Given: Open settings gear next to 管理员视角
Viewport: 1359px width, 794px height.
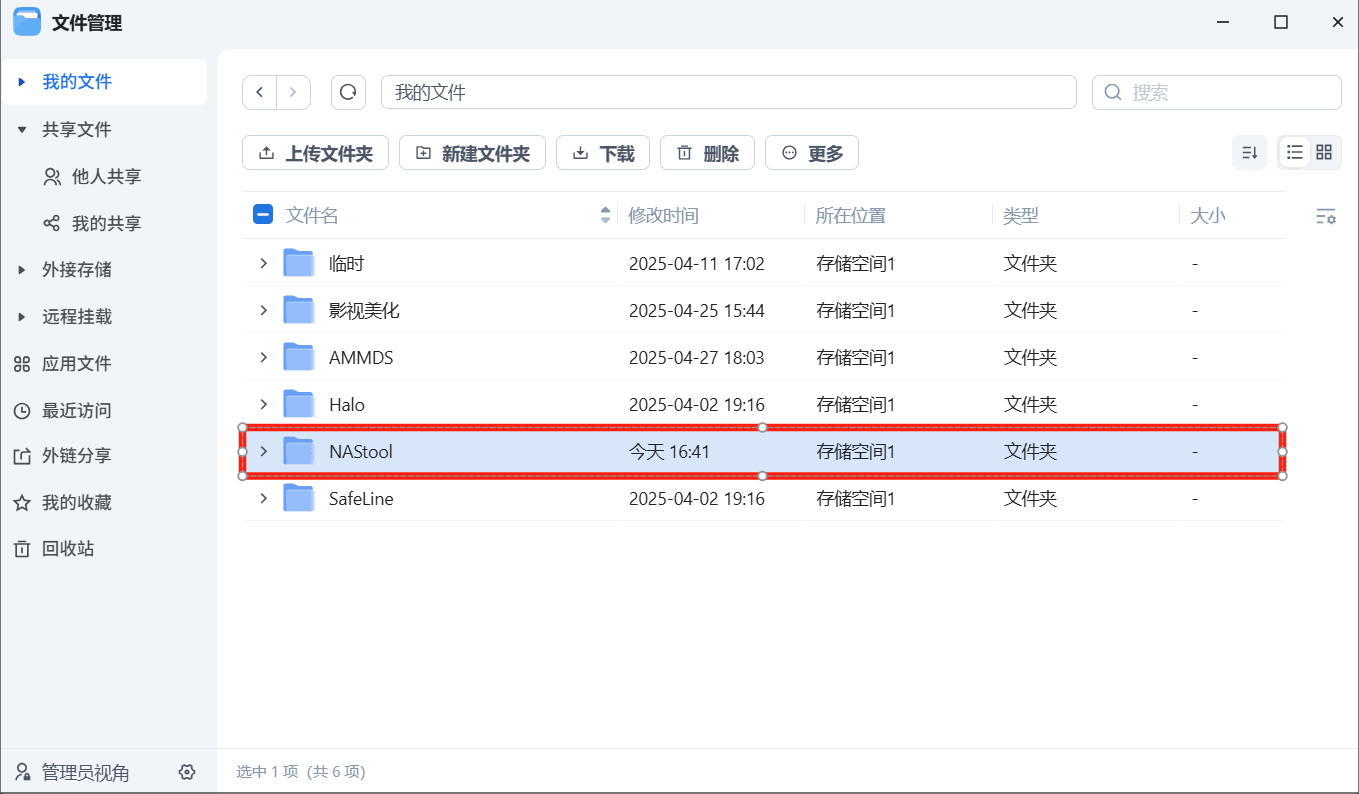Looking at the screenshot, I should 187,772.
